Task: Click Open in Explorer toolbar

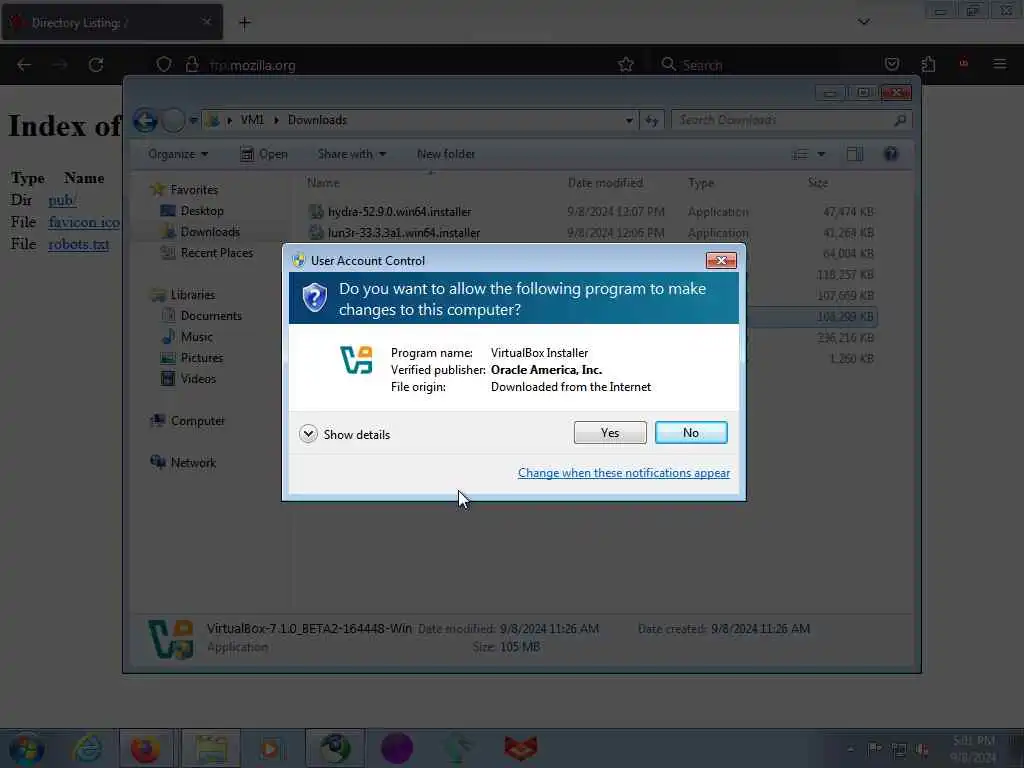Action: pos(264,154)
